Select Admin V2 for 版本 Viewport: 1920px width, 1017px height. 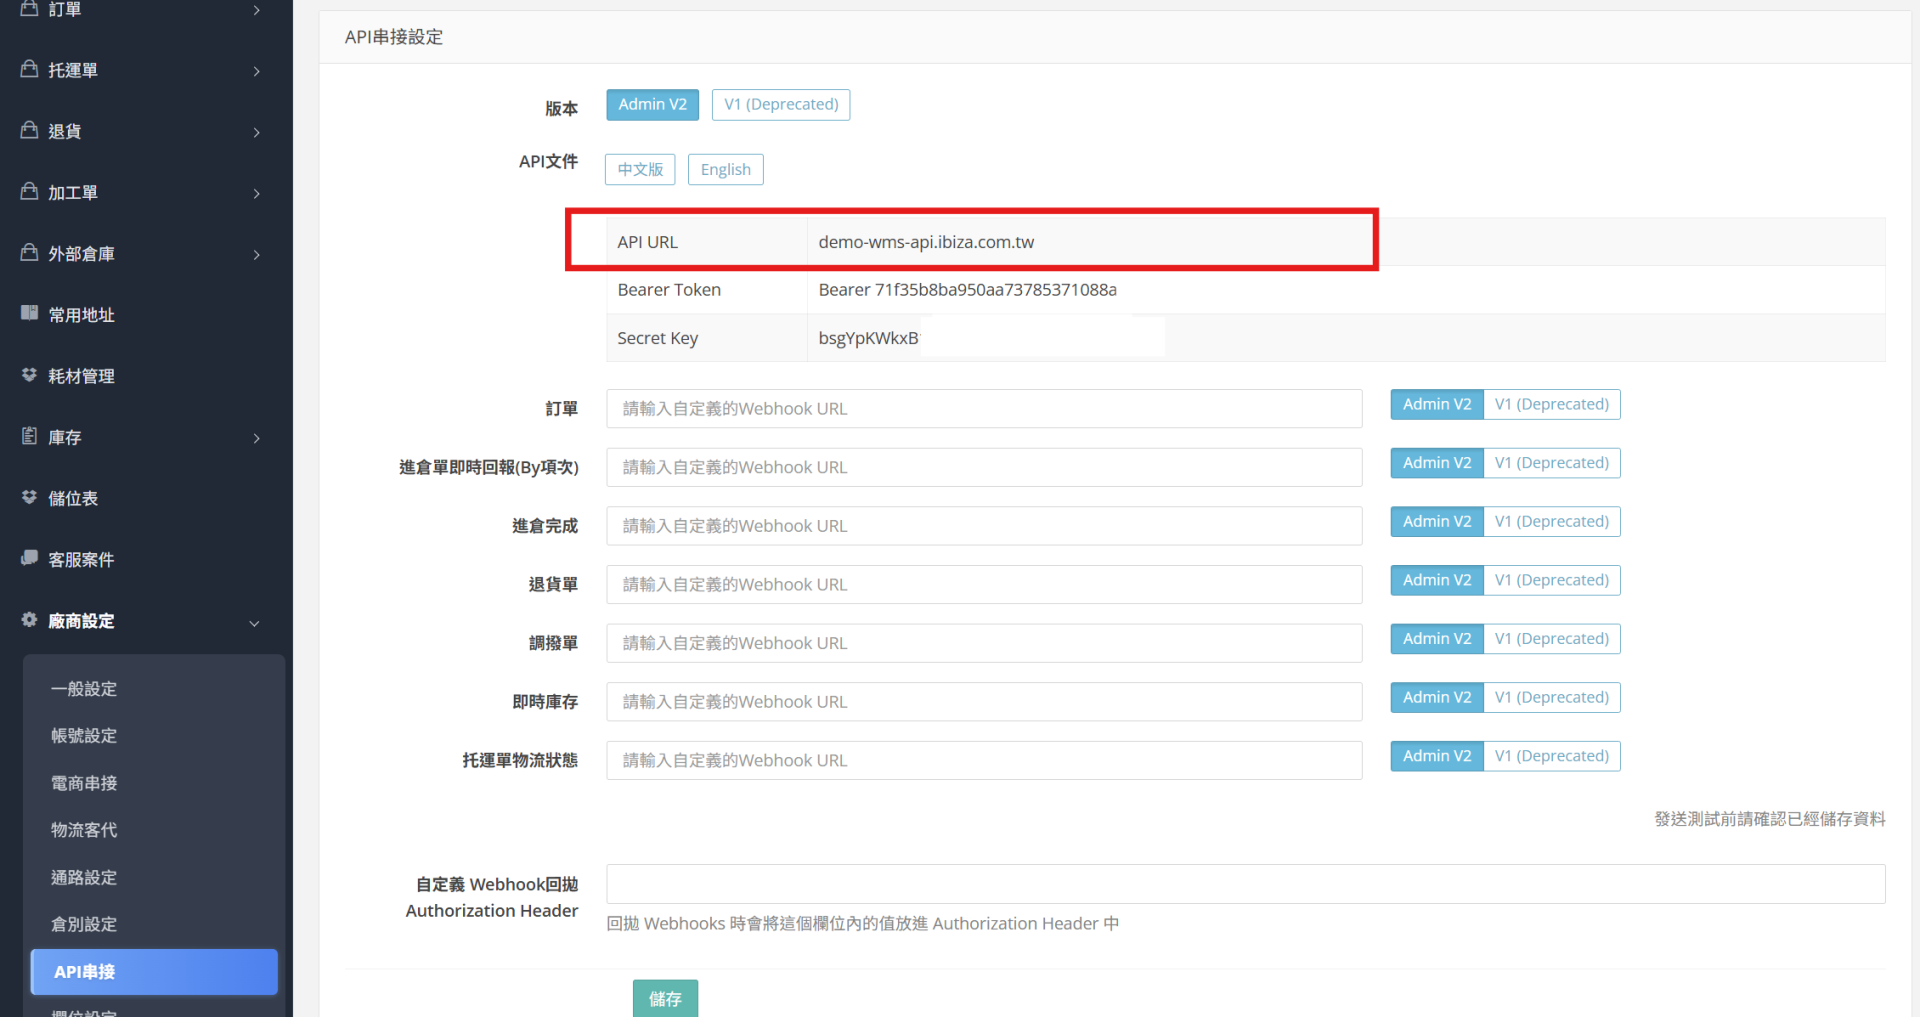pos(652,105)
